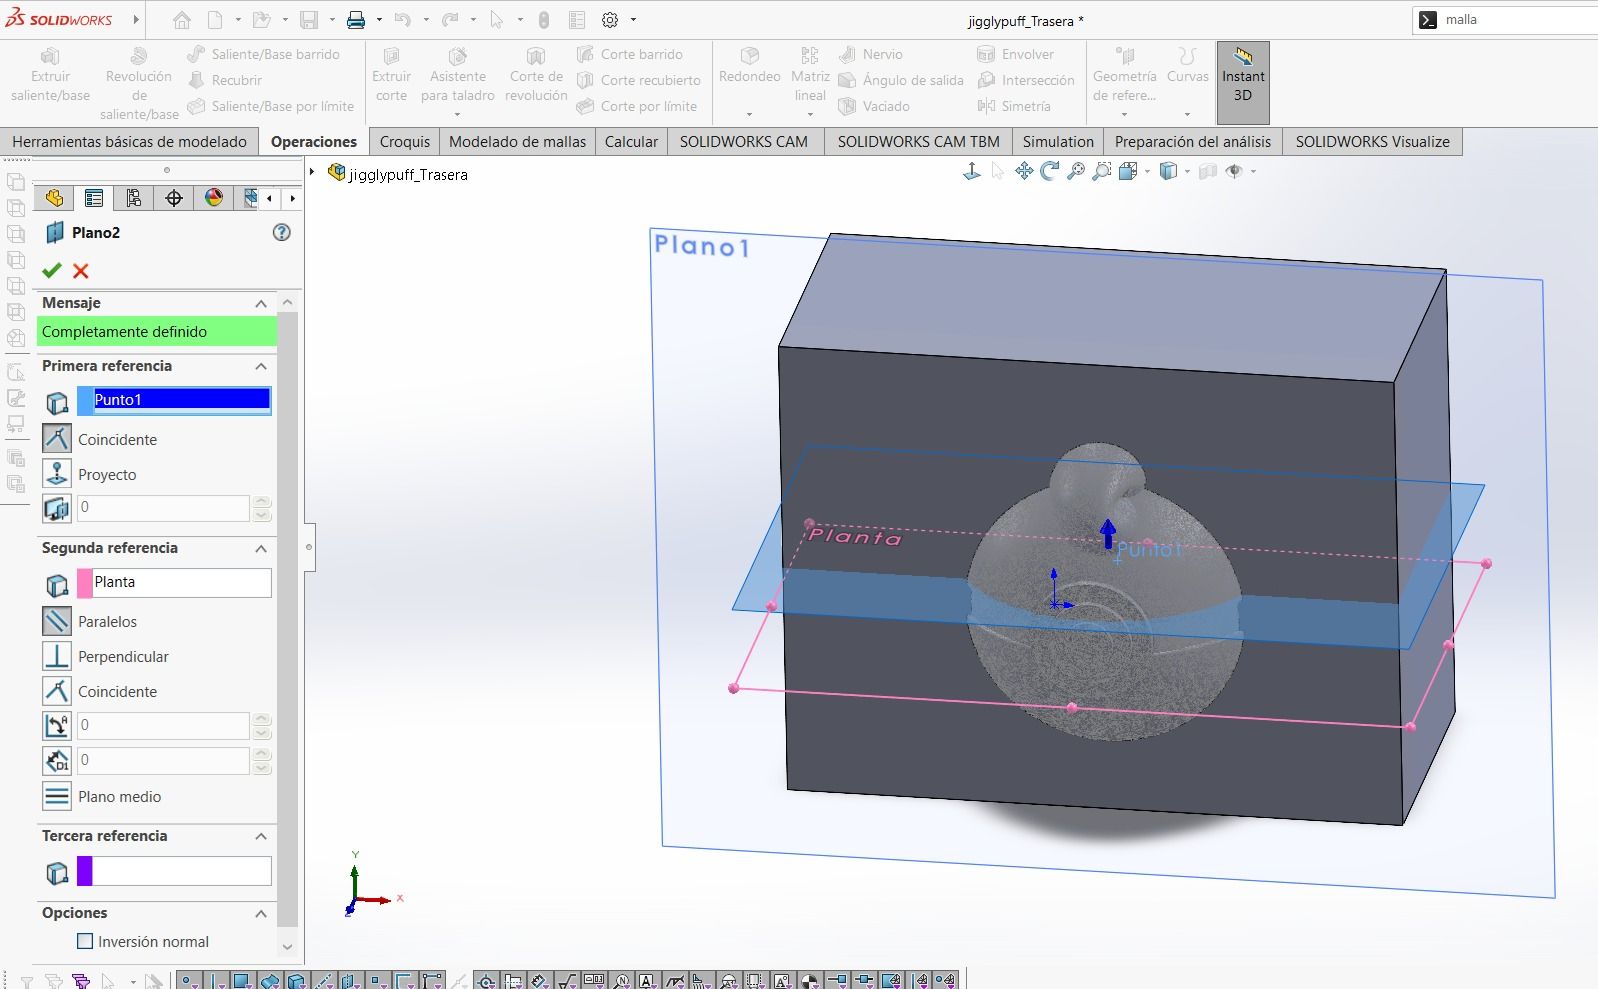Open the SOLIDWORKS Visualize tab

tap(1372, 142)
